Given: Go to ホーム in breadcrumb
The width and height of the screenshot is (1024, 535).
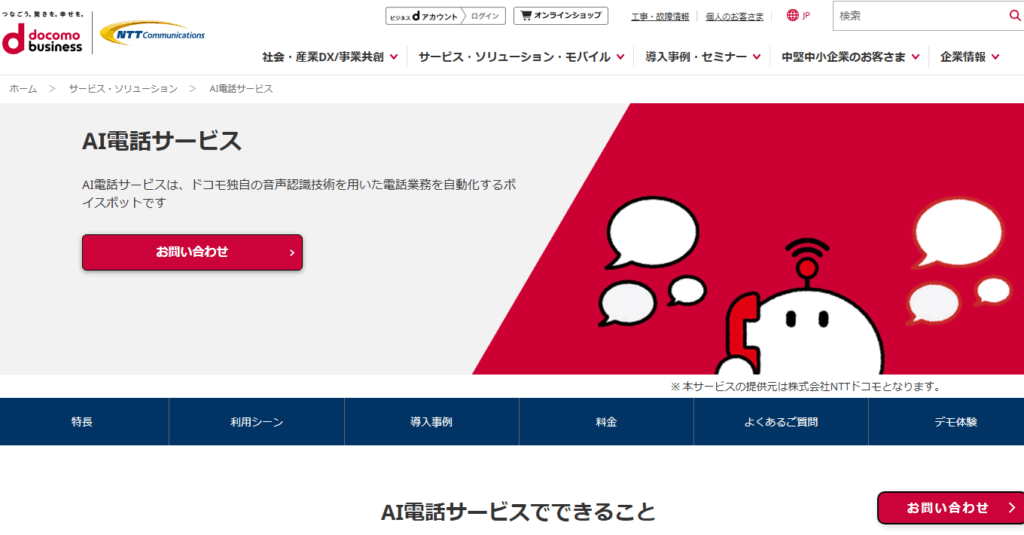Looking at the screenshot, I should click(x=23, y=89).
